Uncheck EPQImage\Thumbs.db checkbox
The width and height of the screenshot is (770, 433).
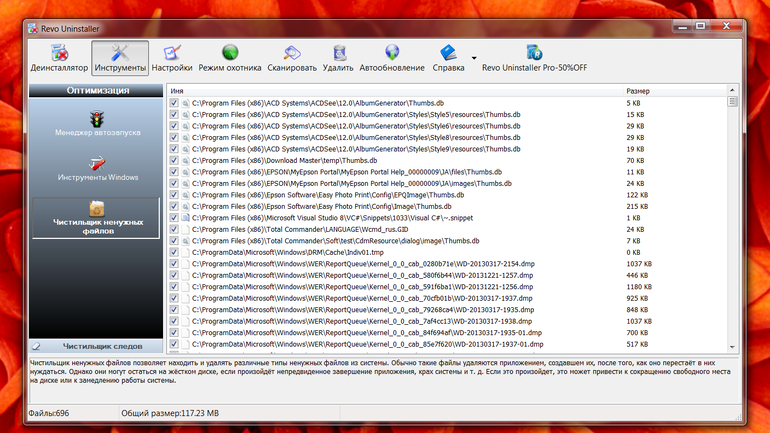pos(174,195)
